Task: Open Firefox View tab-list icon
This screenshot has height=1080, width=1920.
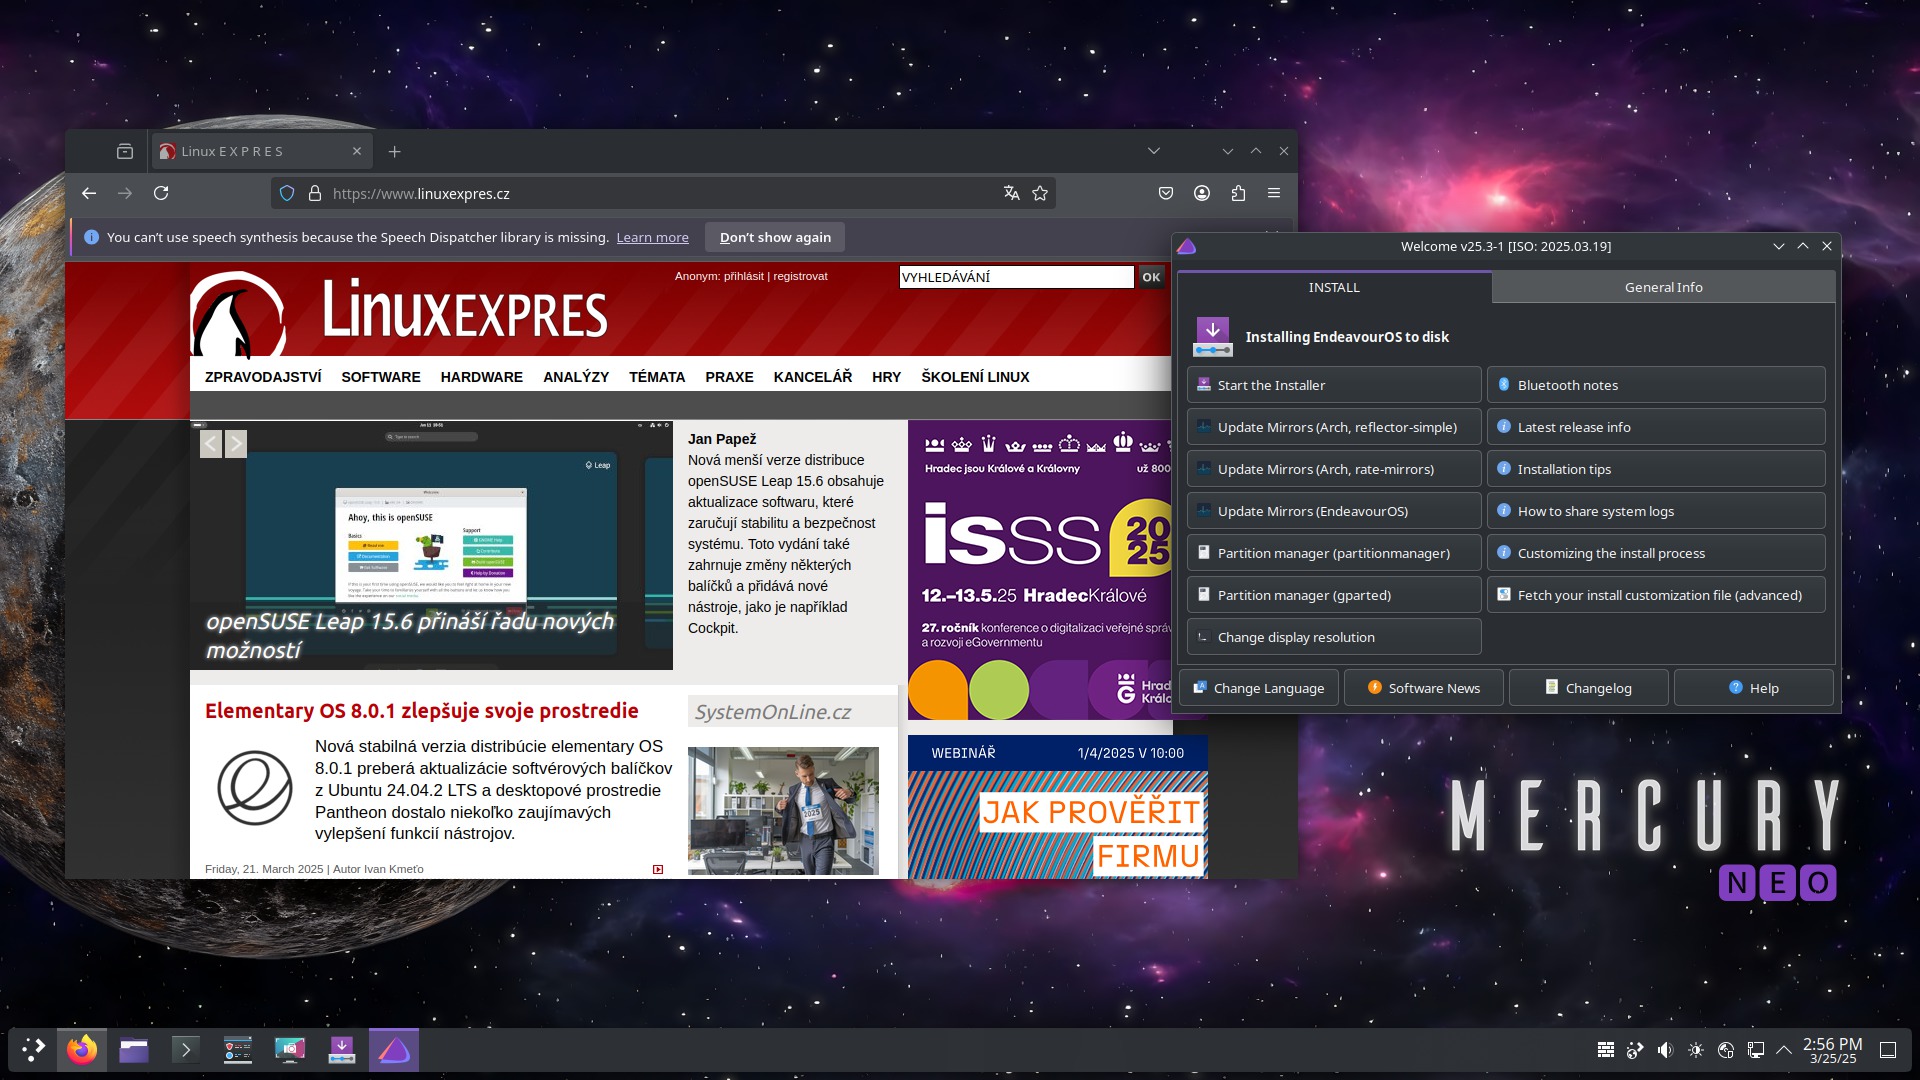Action: (x=125, y=151)
